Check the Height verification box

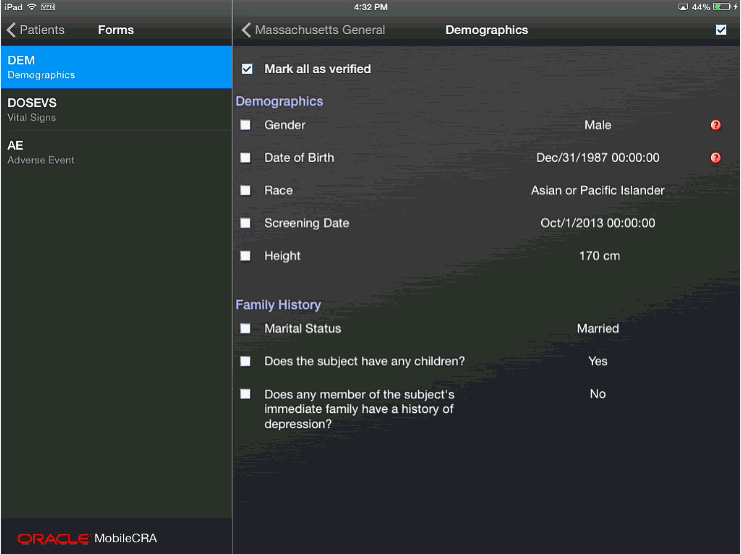(x=245, y=256)
